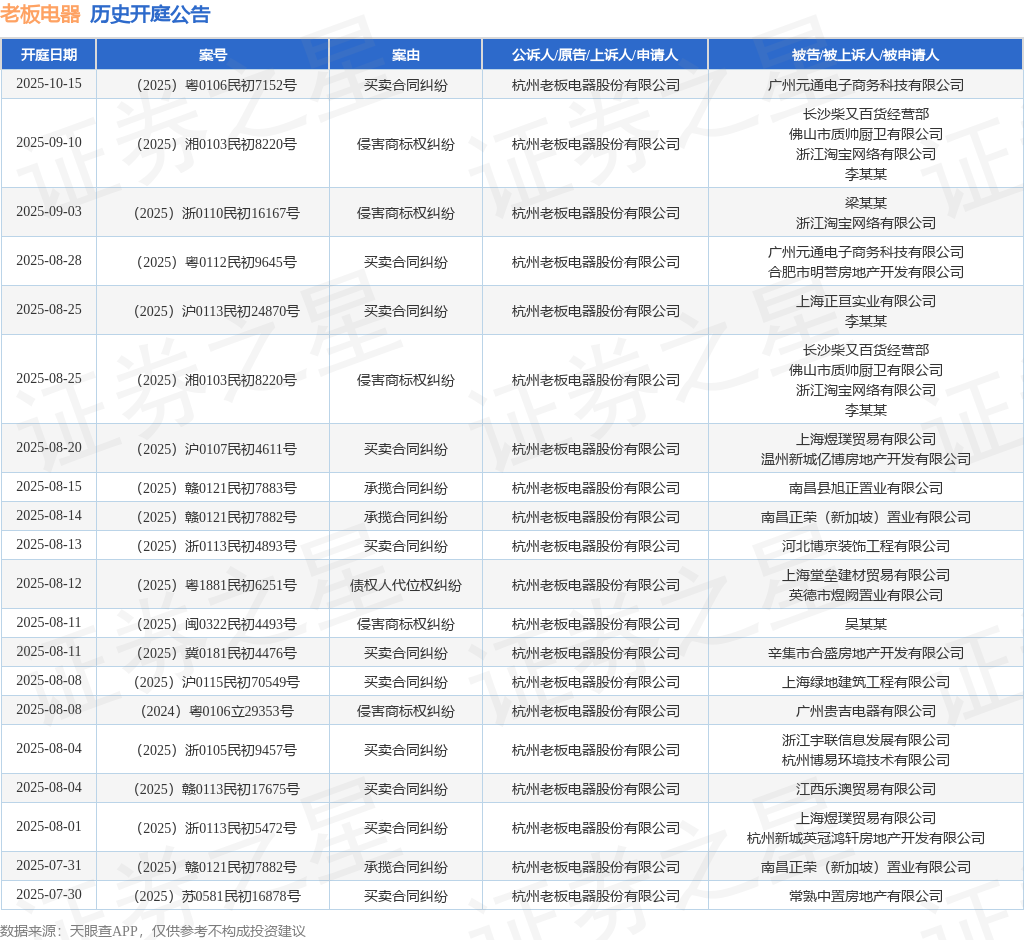Click case number 浙0110民初16167号
1024x940 pixels.
pos(216,213)
